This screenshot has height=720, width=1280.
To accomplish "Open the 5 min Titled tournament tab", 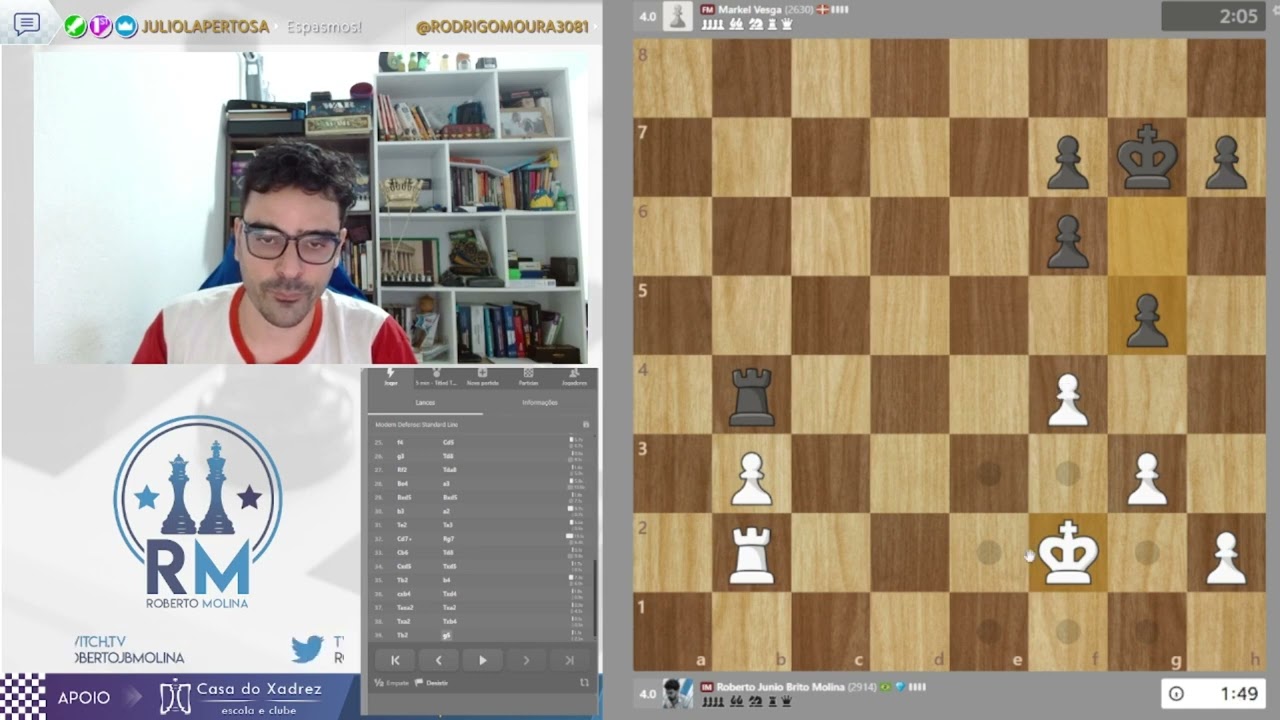I will 436,377.
